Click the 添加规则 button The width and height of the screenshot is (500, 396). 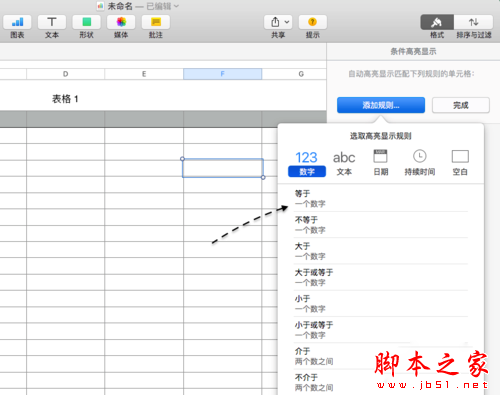coord(381,105)
